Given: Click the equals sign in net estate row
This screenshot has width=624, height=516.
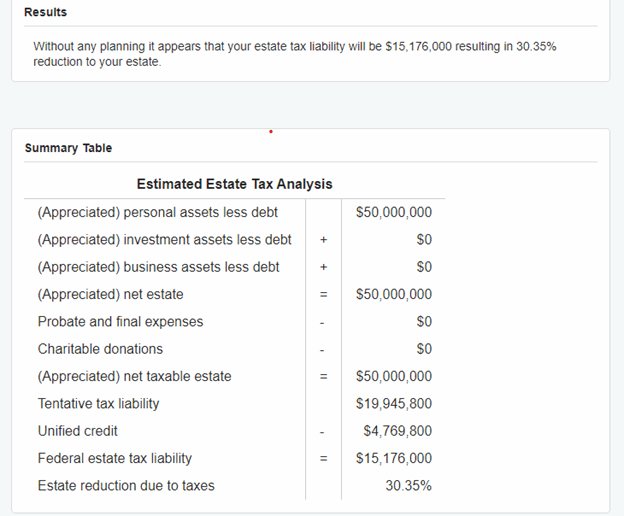Looking at the screenshot, I should click(x=323, y=295).
